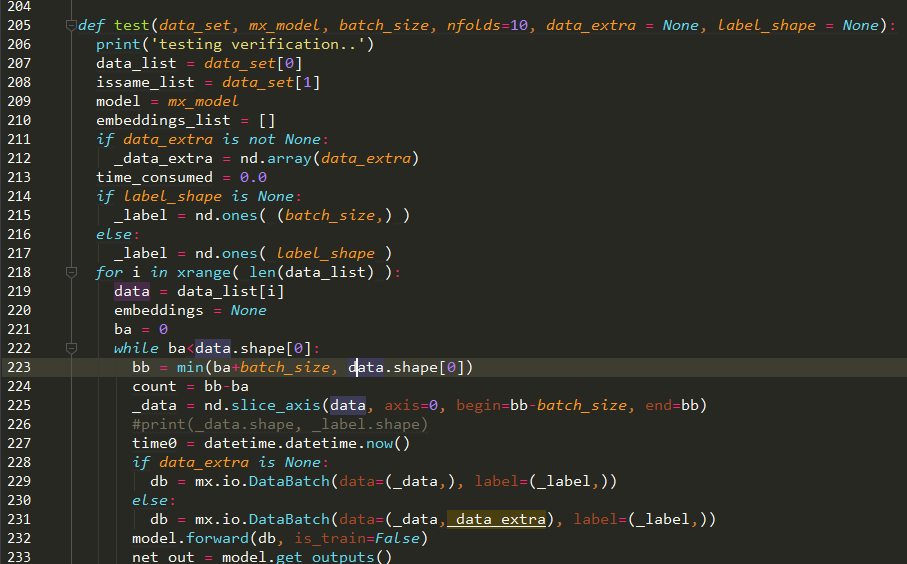Click the min function on line 223

point(190,367)
